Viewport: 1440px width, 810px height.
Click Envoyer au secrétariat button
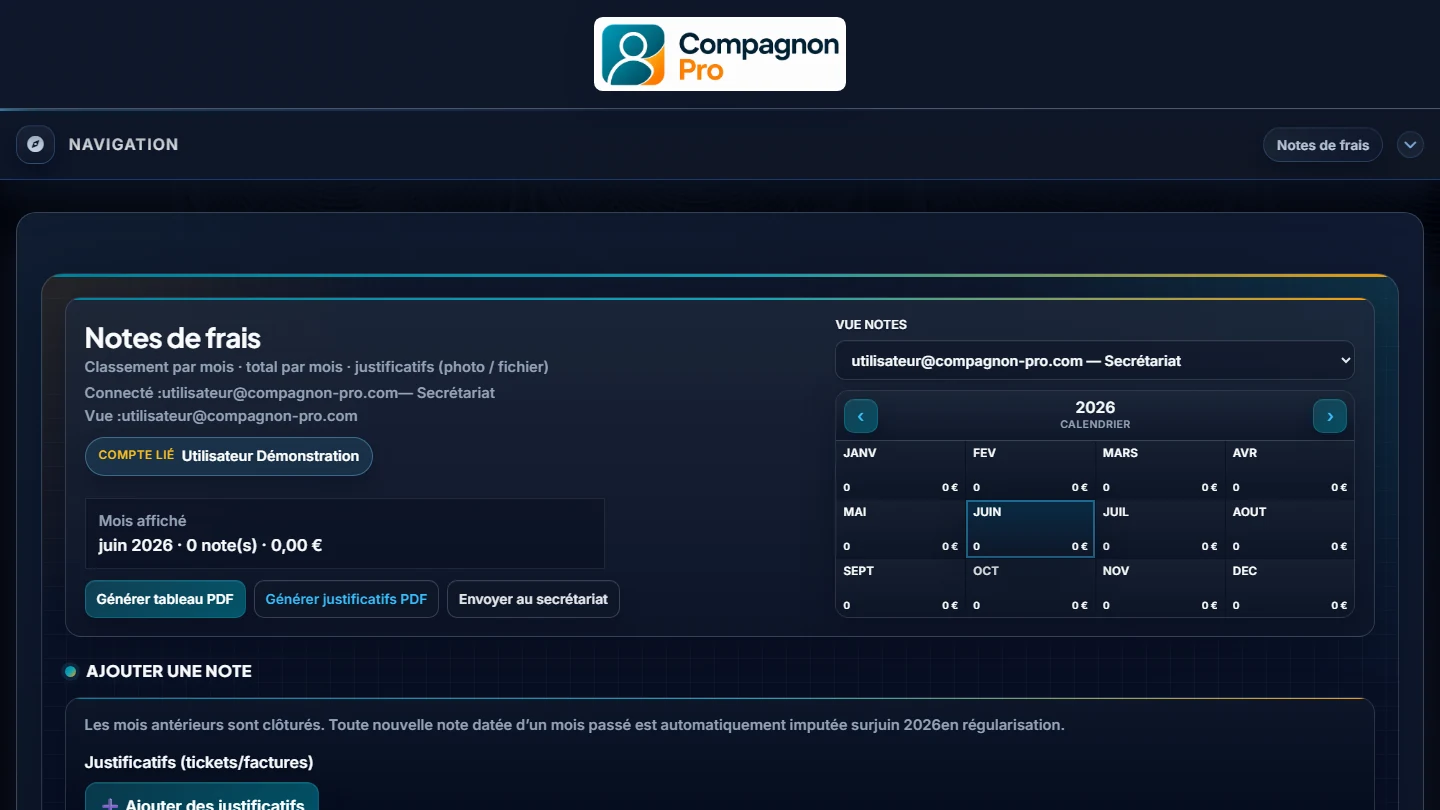tap(533, 599)
